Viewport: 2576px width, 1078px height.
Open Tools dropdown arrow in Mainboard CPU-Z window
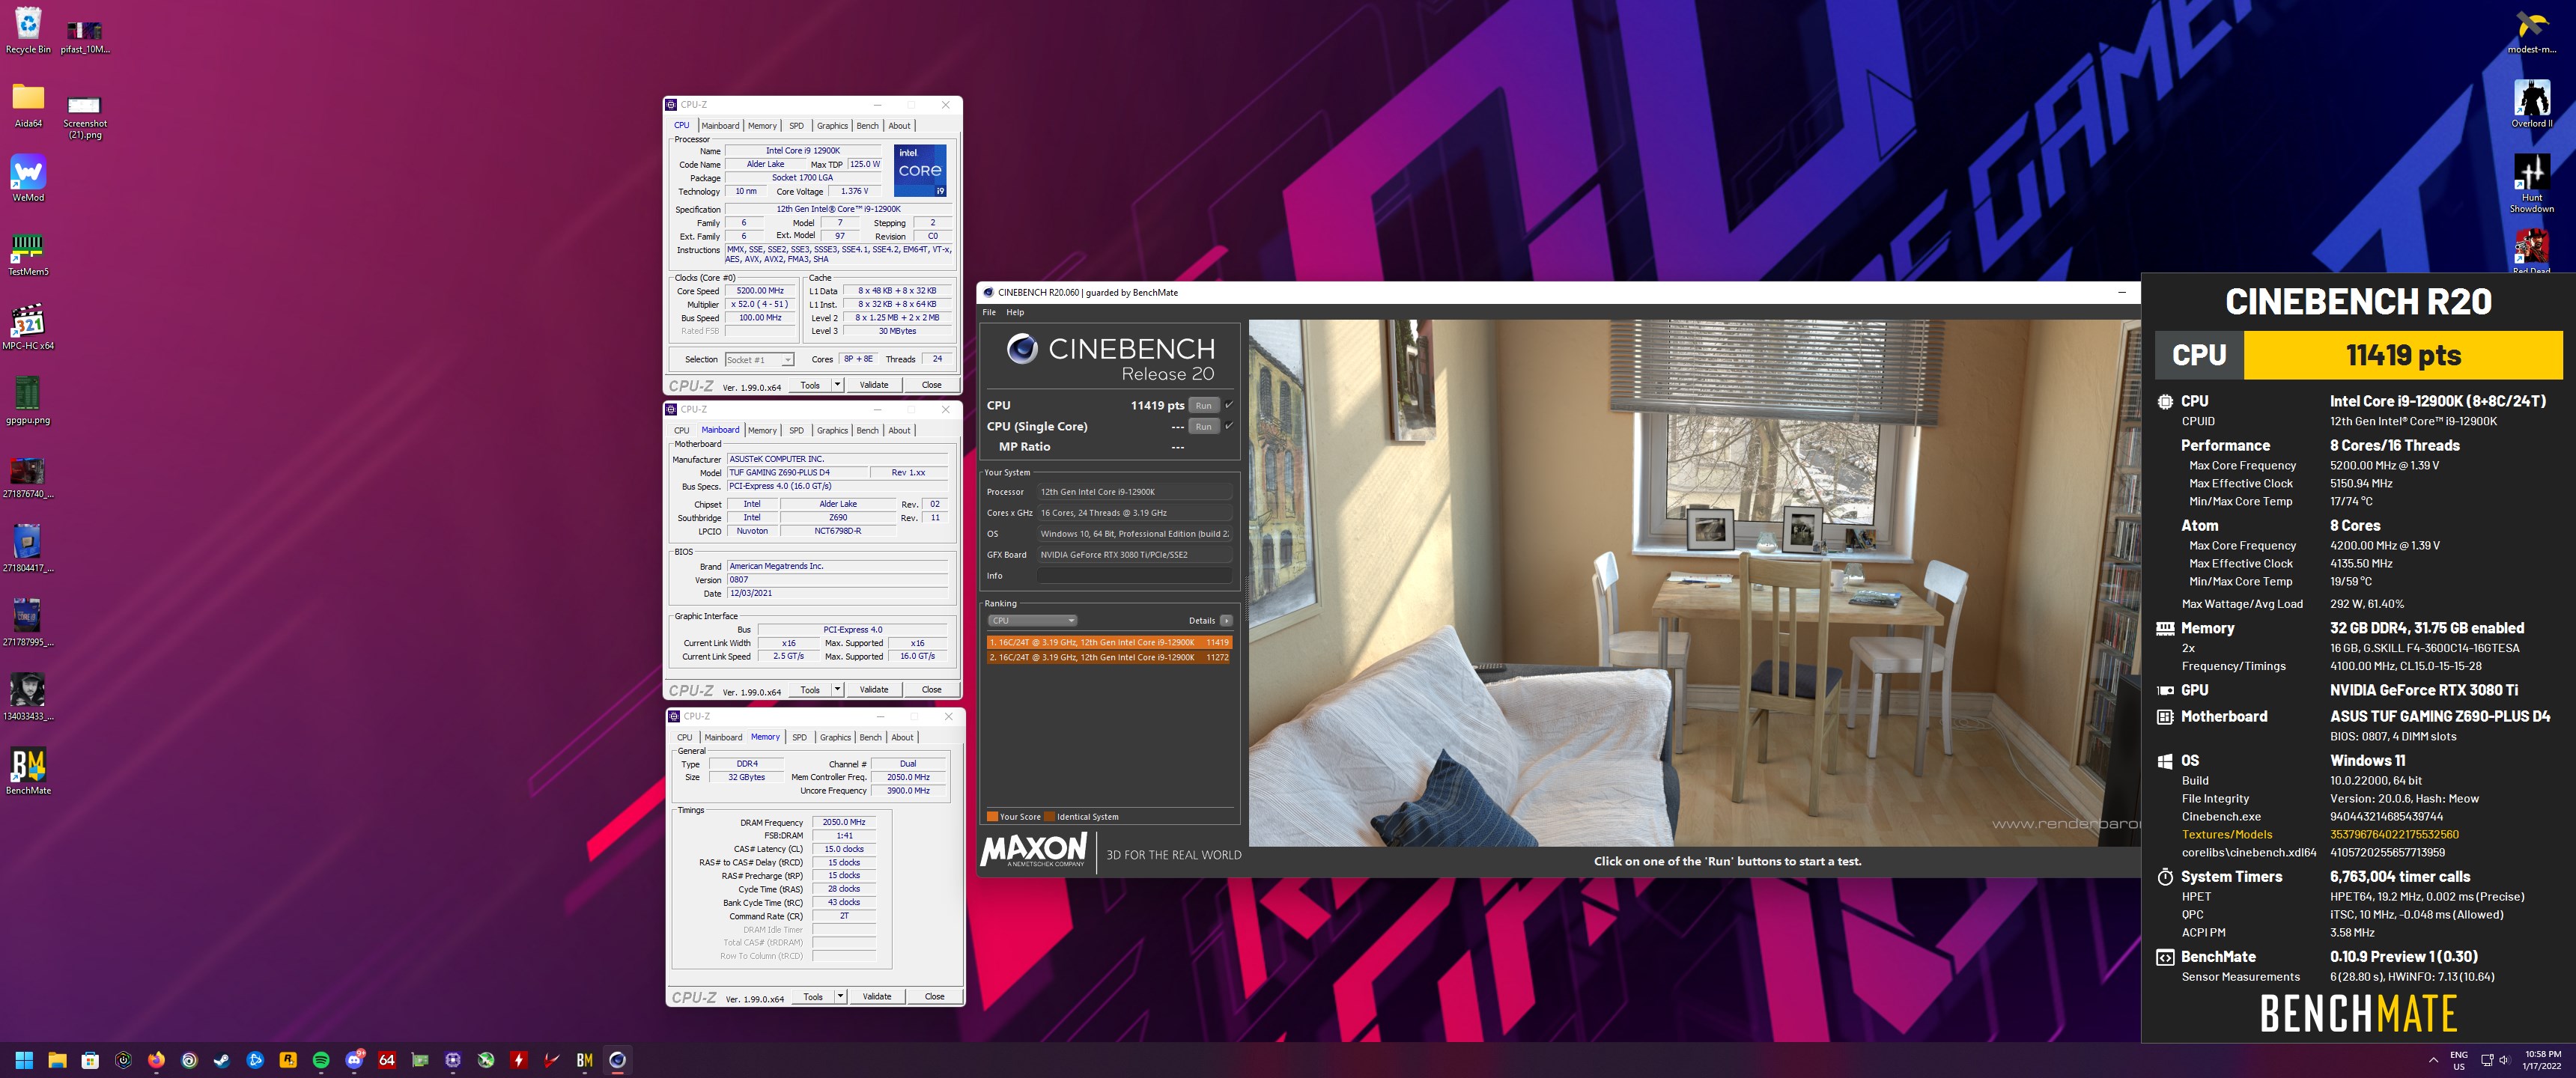click(x=837, y=690)
